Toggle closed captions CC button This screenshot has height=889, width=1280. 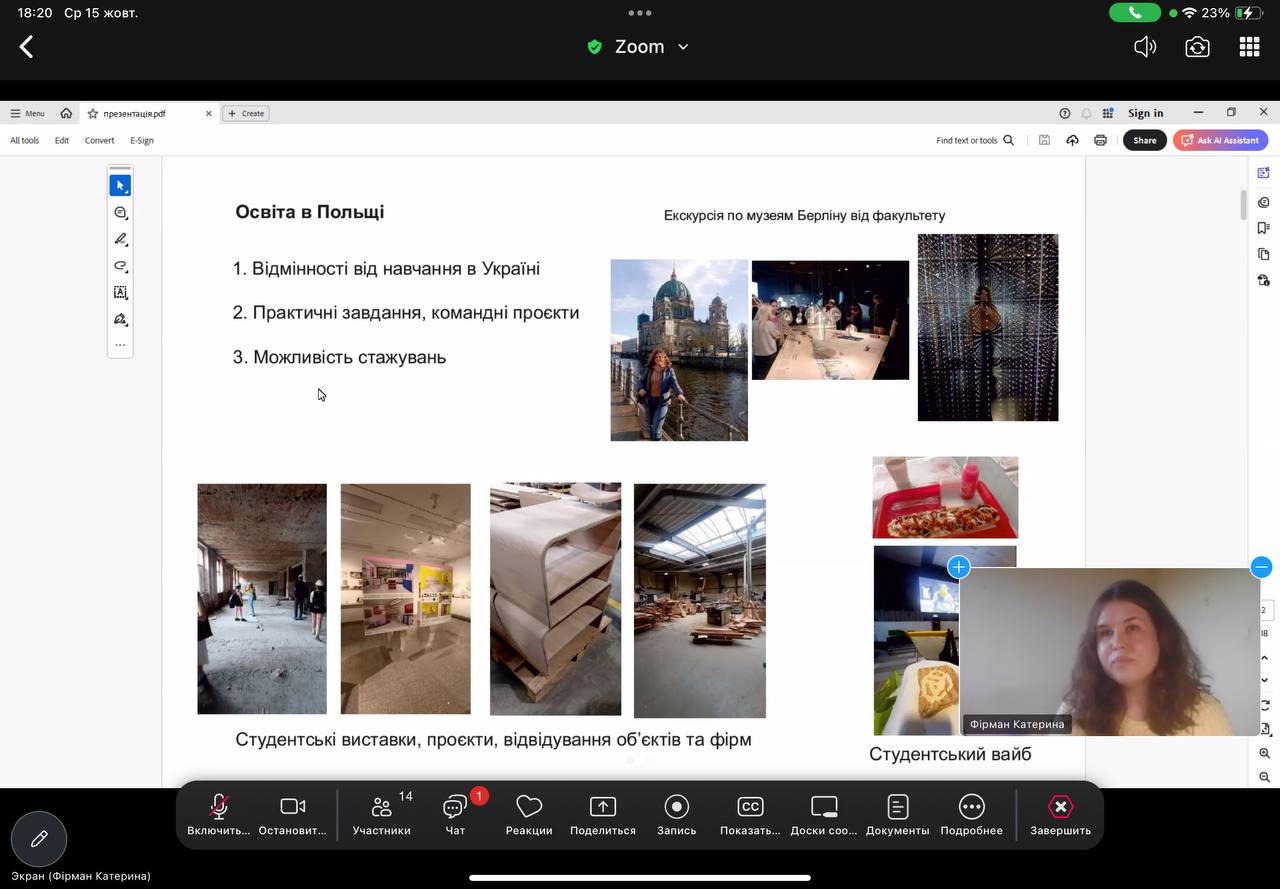750,815
